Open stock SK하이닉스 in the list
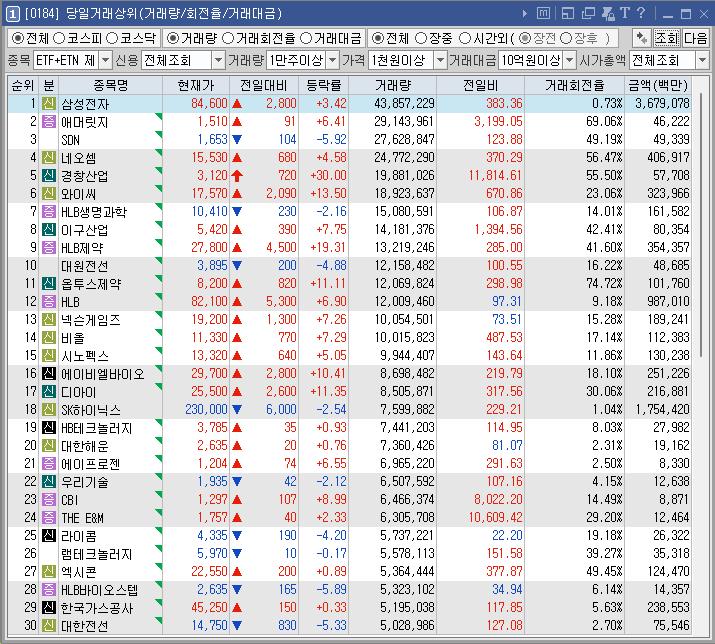 (91, 410)
